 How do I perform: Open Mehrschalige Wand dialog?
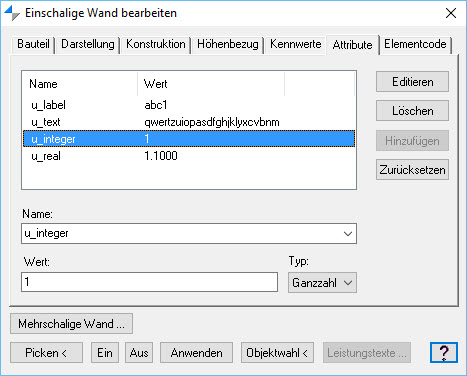tap(71, 324)
